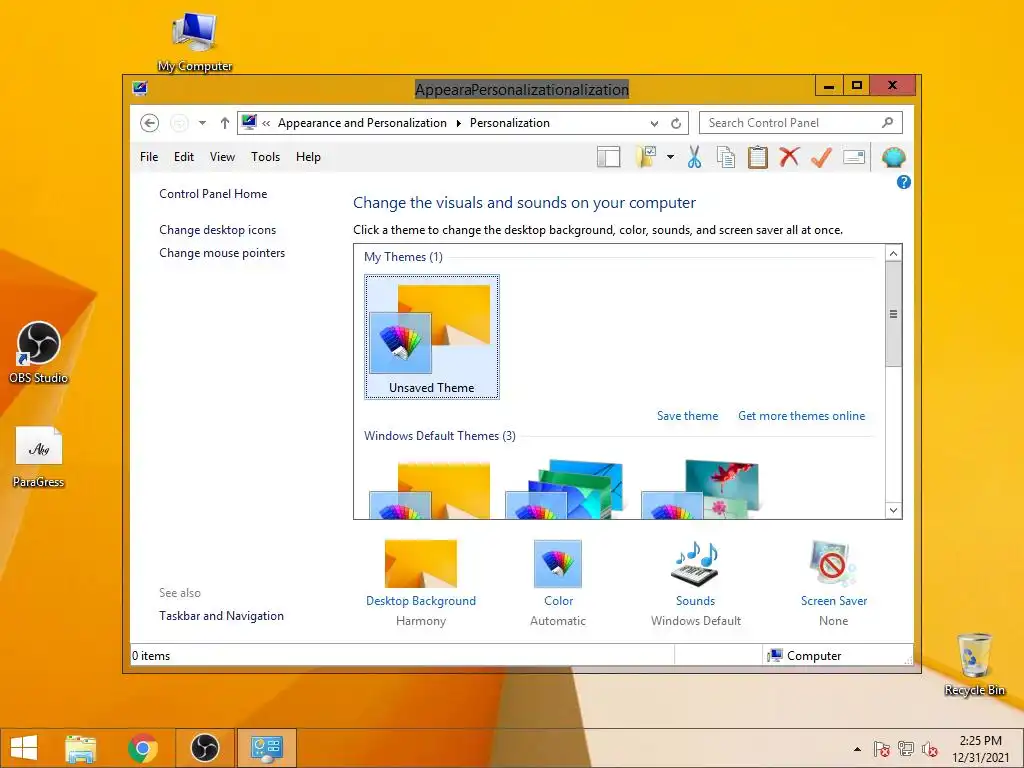The width and height of the screenshot is (1024, 768).
Task: Open the Windows Start button
Action: [x=24, y=748]
